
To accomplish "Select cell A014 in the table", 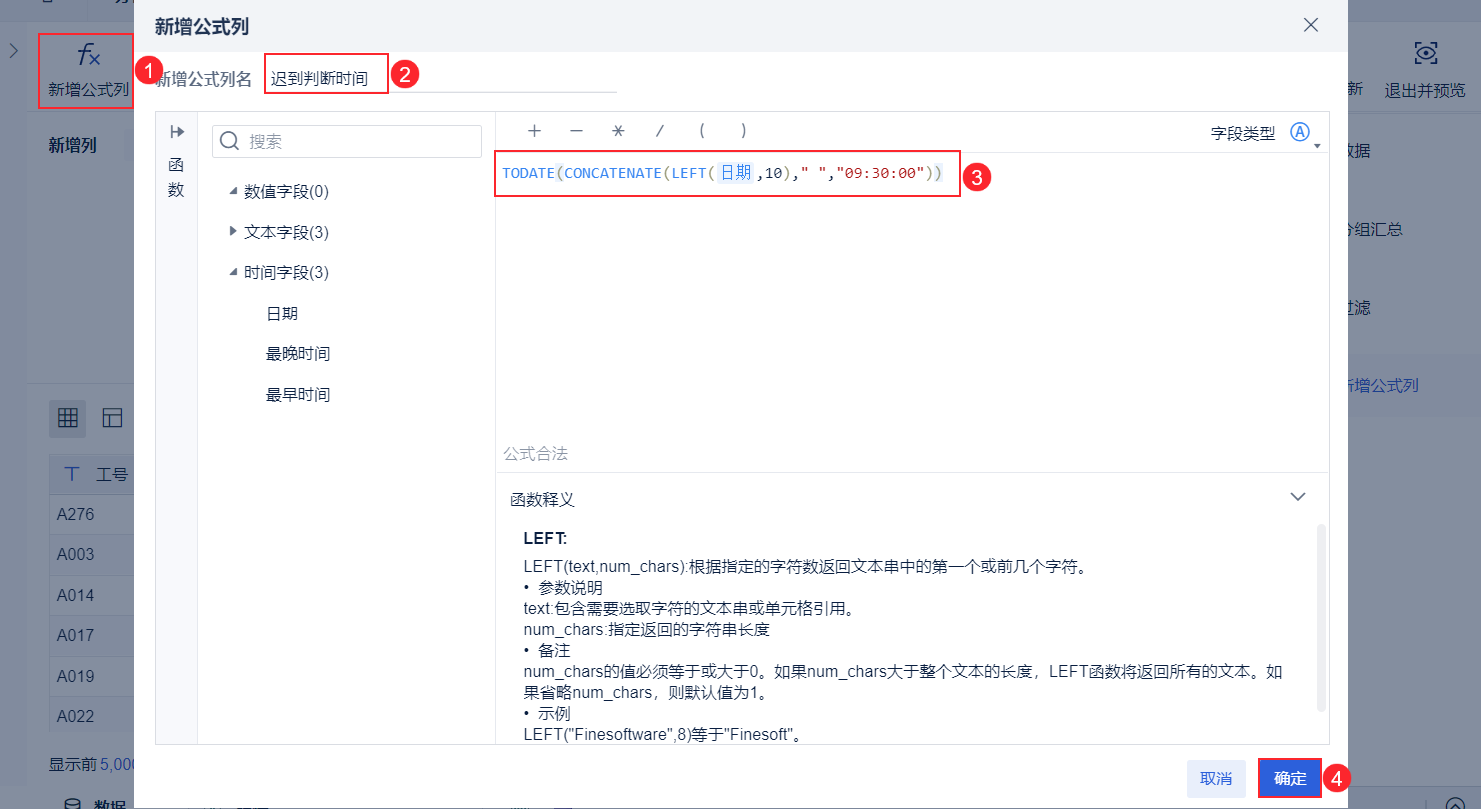I will (x=92, y=595).
